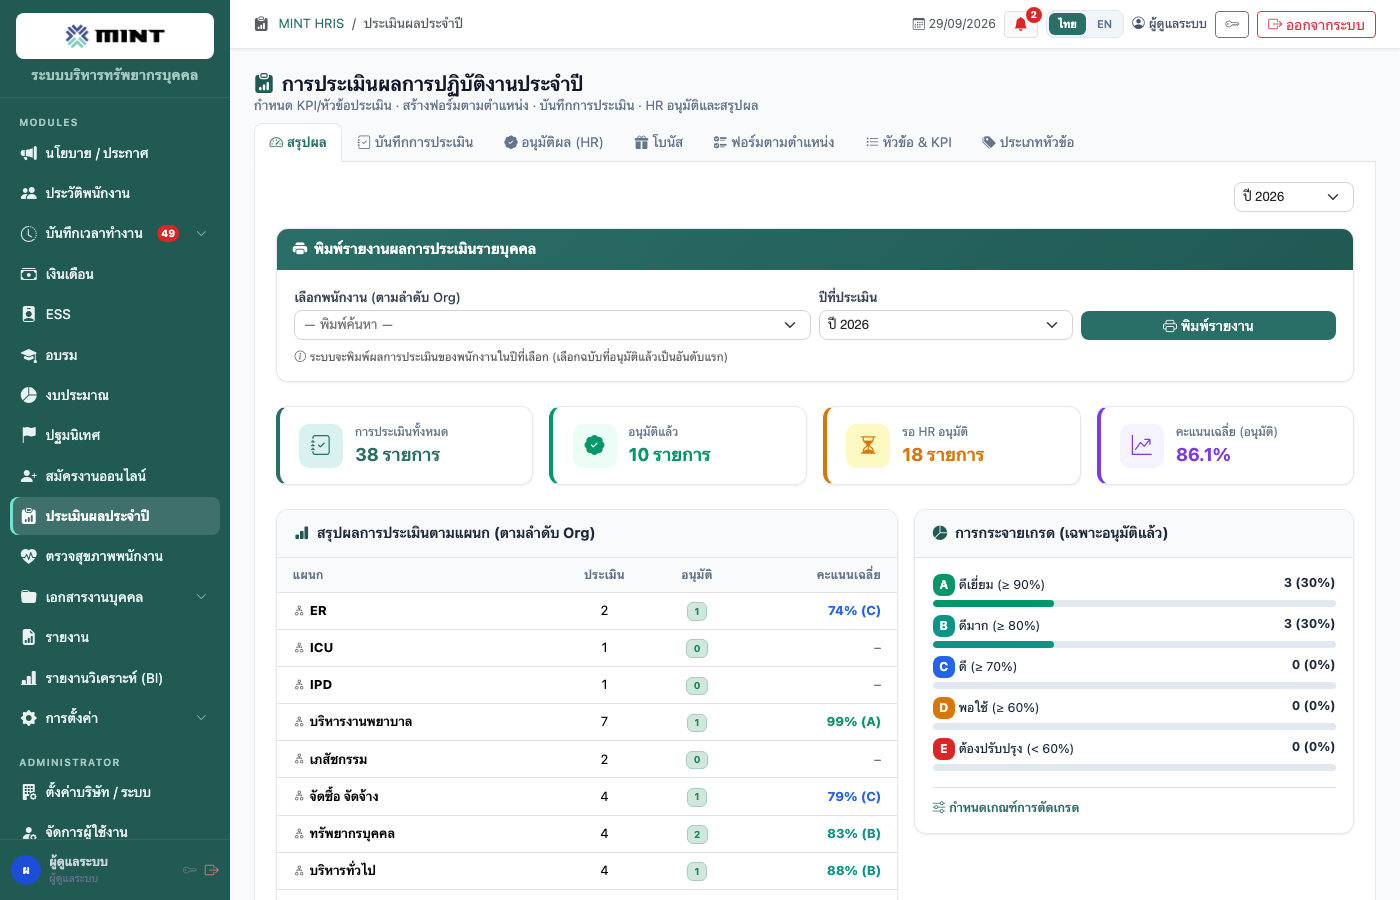
Task: Open ปฐมนิเทศ orientation module
Action: 115,435
